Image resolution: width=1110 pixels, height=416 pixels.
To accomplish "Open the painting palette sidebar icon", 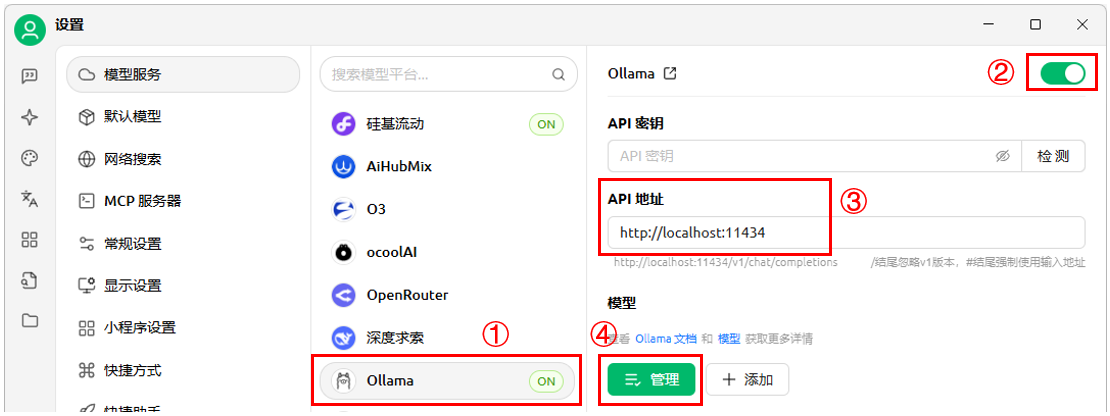I will coord(30,158).
